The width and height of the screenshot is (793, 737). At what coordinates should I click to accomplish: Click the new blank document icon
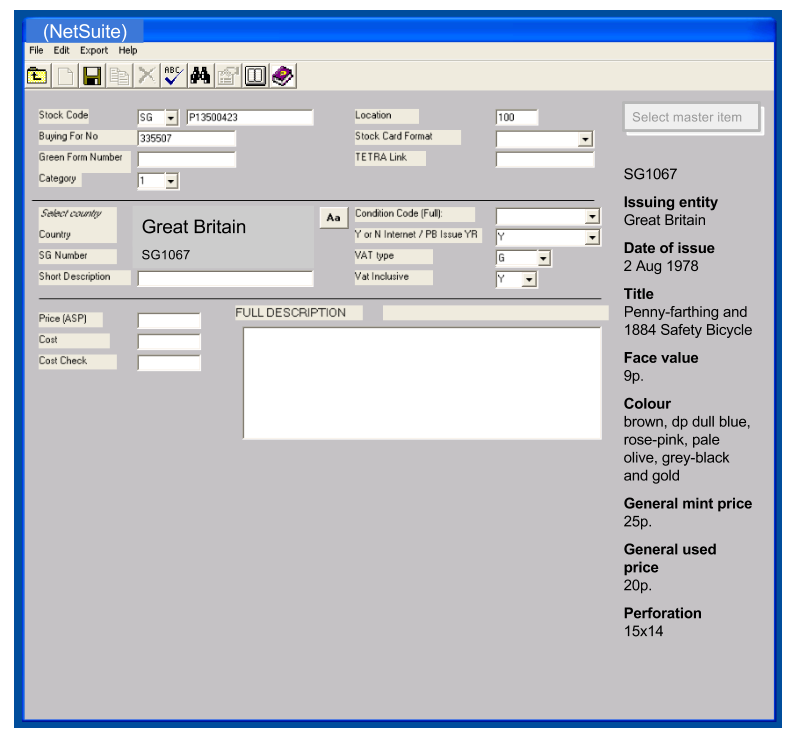(65, 76)
